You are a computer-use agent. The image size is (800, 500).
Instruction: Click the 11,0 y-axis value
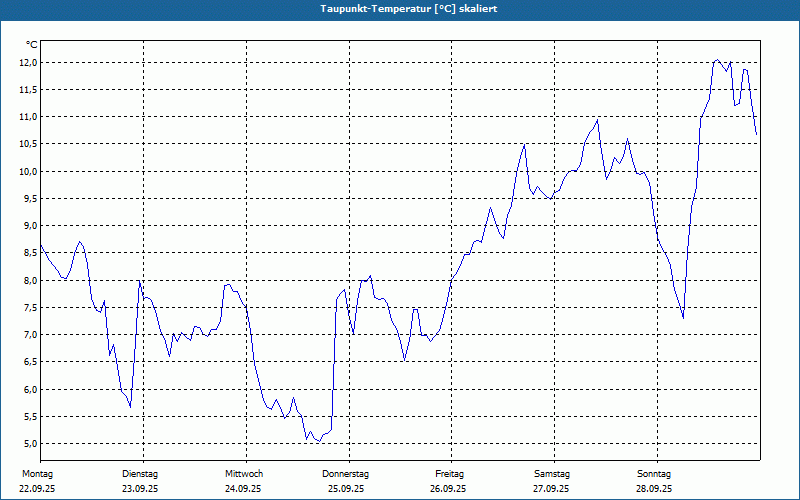tap(28, 117)
